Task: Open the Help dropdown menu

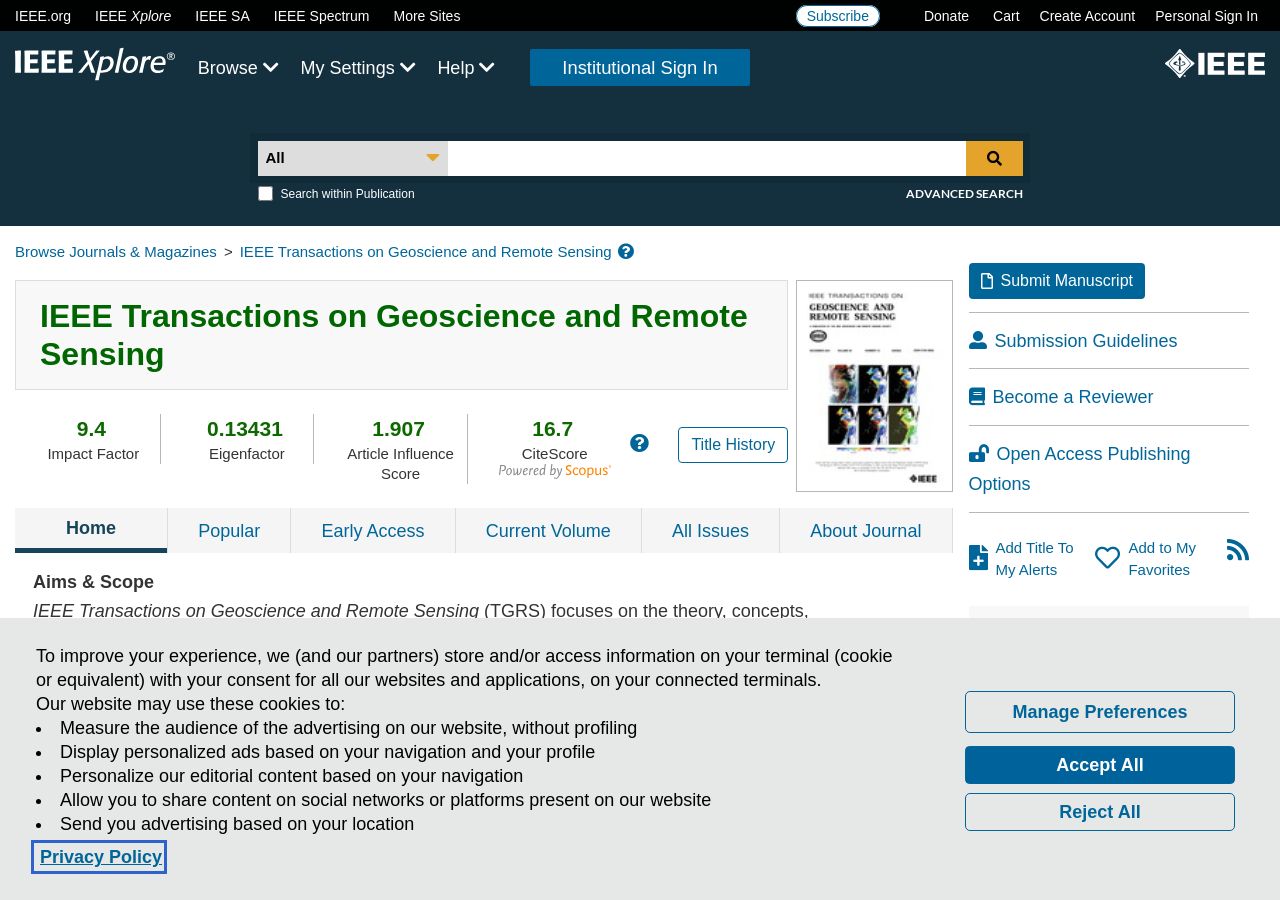Action: 466,68
